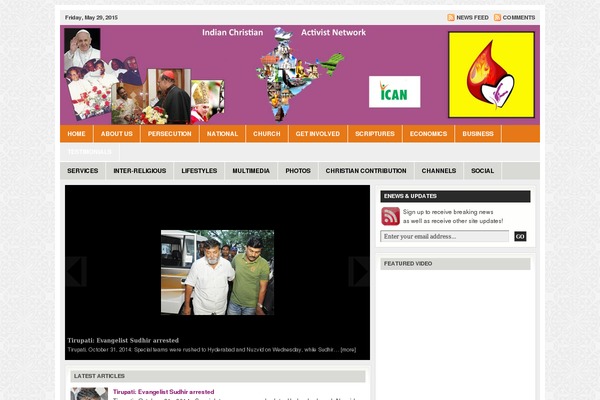Viewport: 600px width, 400px height.
Task: Go to previous slide with left arrow
Action: (76, 271)
